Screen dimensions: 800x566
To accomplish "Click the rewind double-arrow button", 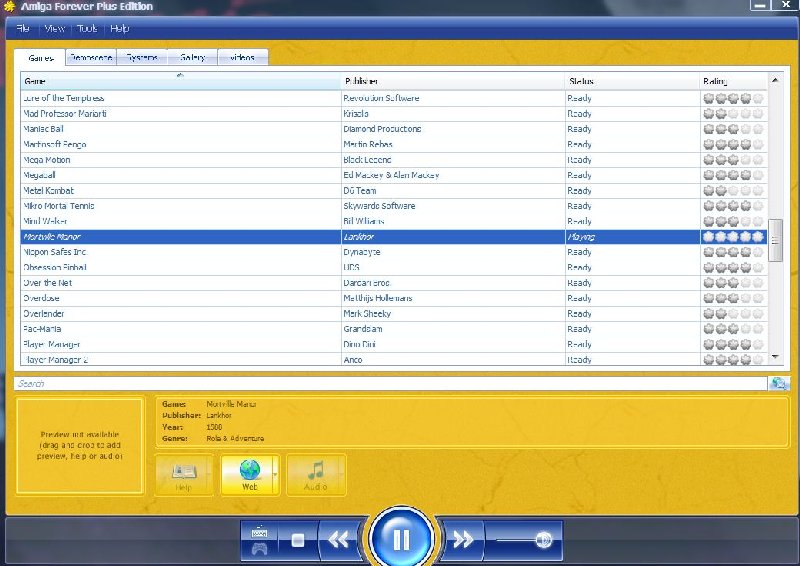I will click(x=338, y=539).
